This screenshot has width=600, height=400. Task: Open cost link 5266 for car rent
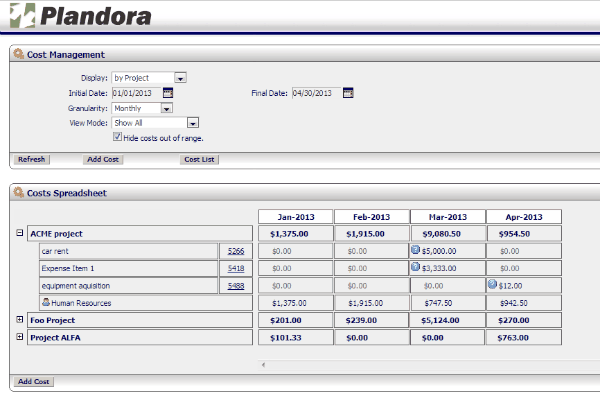236,251
